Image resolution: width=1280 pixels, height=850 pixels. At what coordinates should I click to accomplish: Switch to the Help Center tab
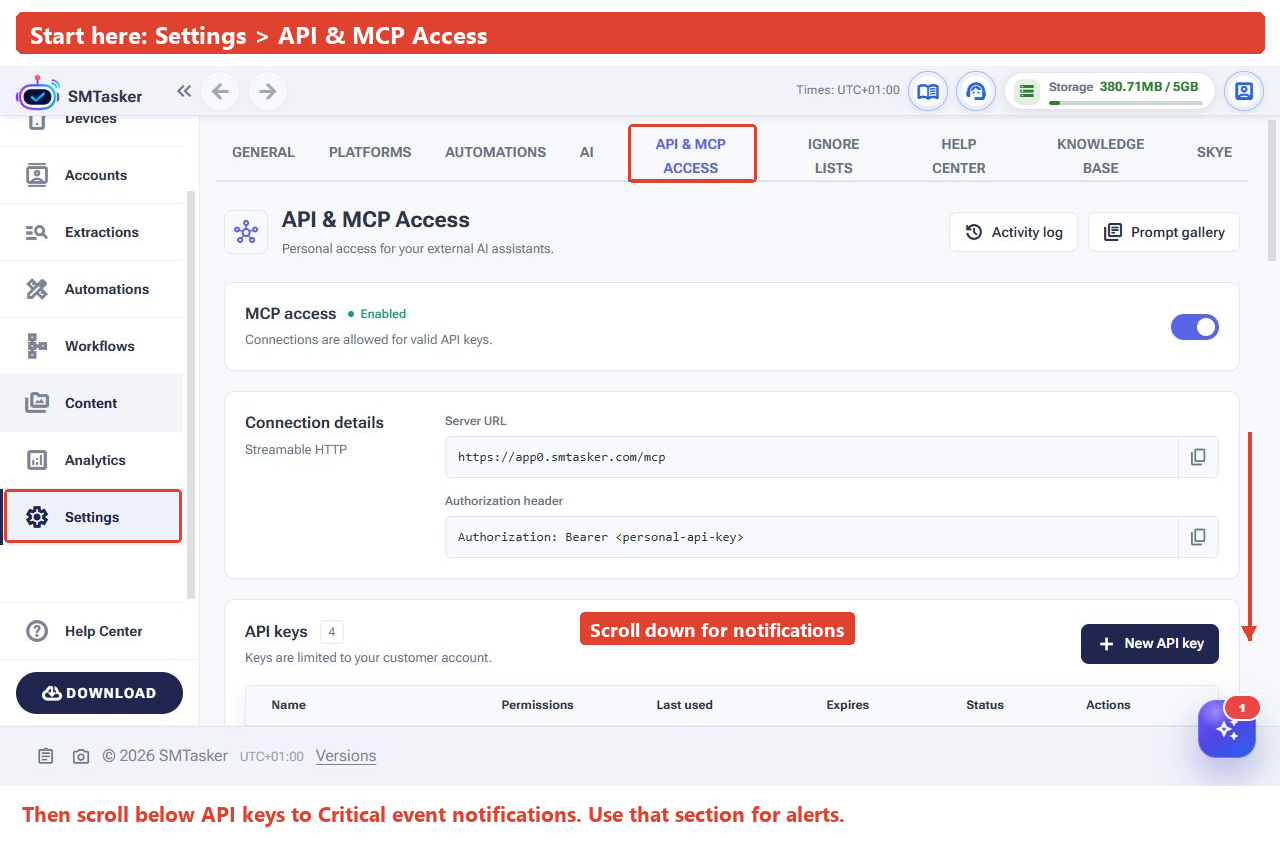pos(959,156)
